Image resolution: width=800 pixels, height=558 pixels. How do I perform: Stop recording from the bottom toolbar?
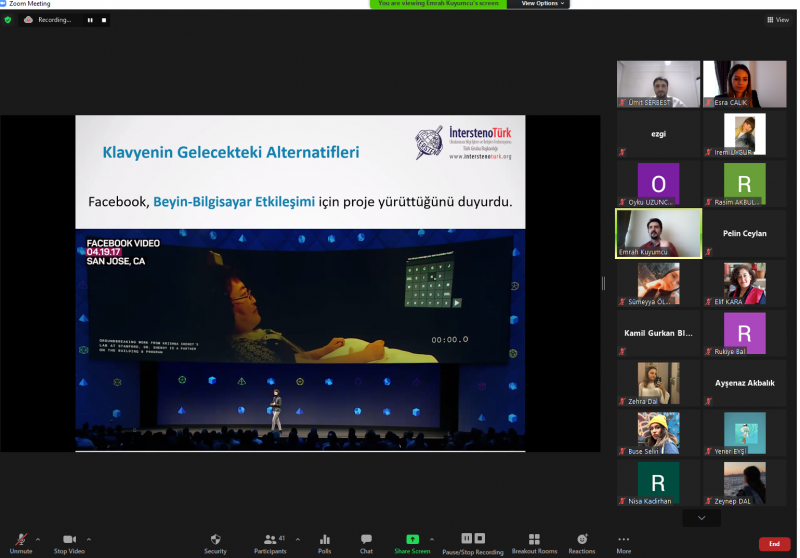pyautogui.click(x=480, y=538)
